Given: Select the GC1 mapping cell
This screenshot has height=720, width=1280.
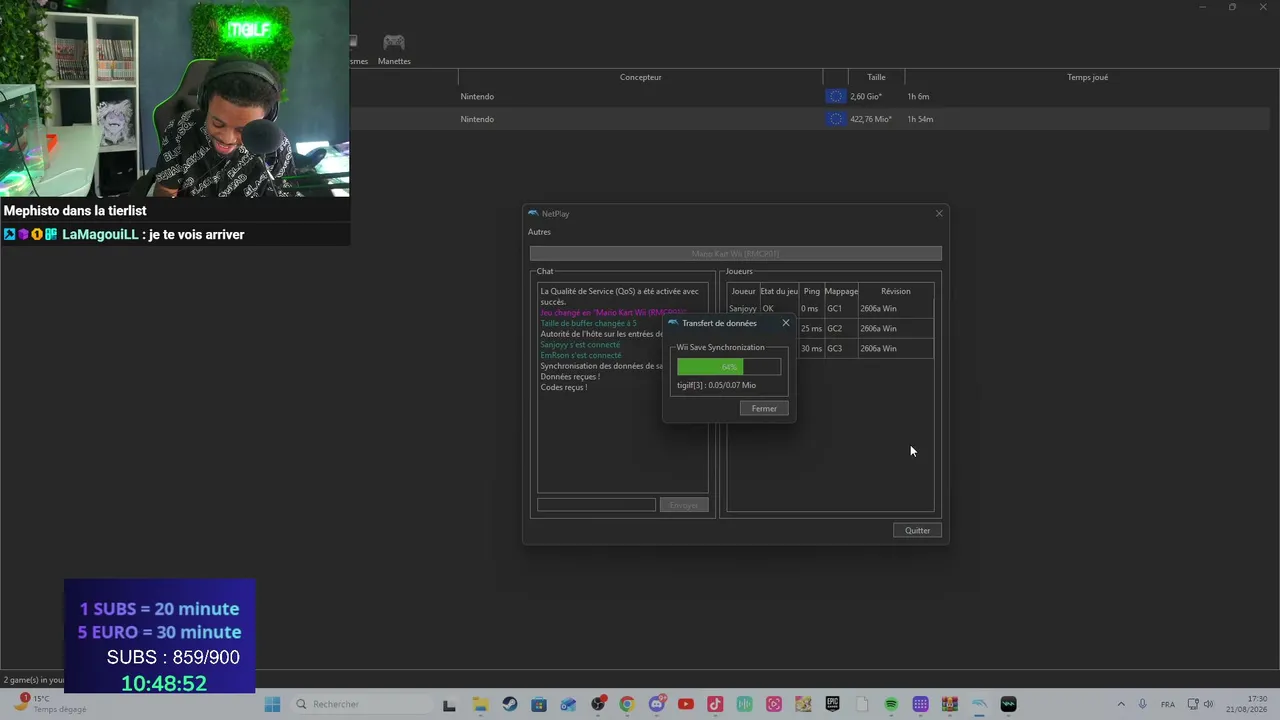Looking at the screenshot, I should coord(841,308).
